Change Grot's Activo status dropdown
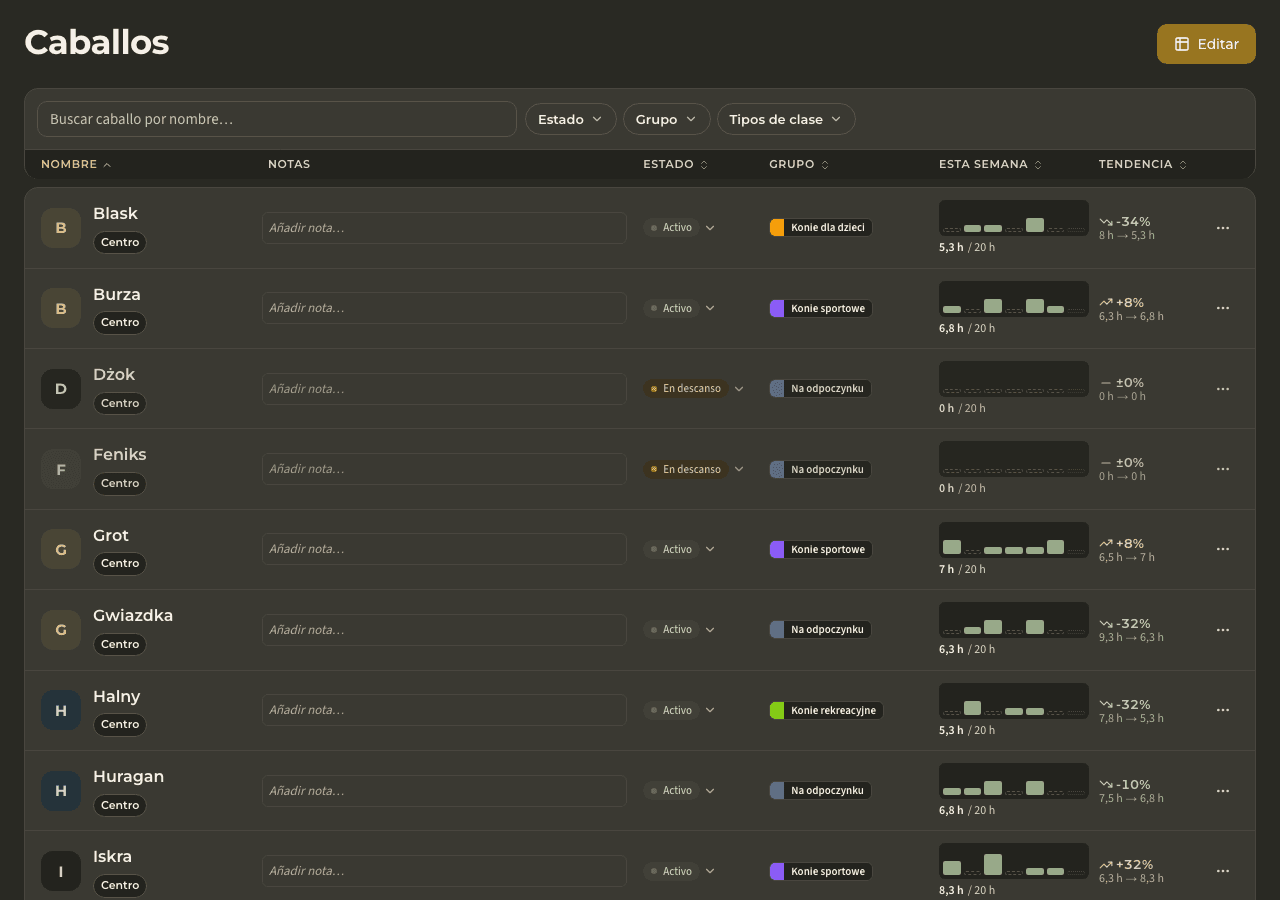Viewport: 1280px width, 900px height. click(680, 549)
